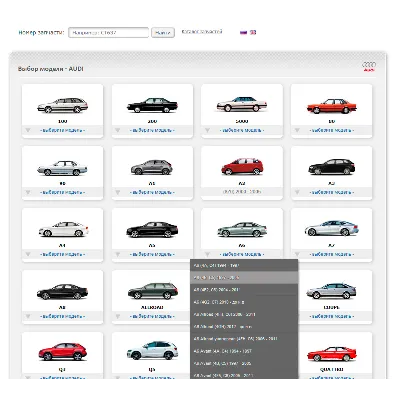Click black Audi A8 sedan image
Viewport: 400px width, 400px height.
62,292
